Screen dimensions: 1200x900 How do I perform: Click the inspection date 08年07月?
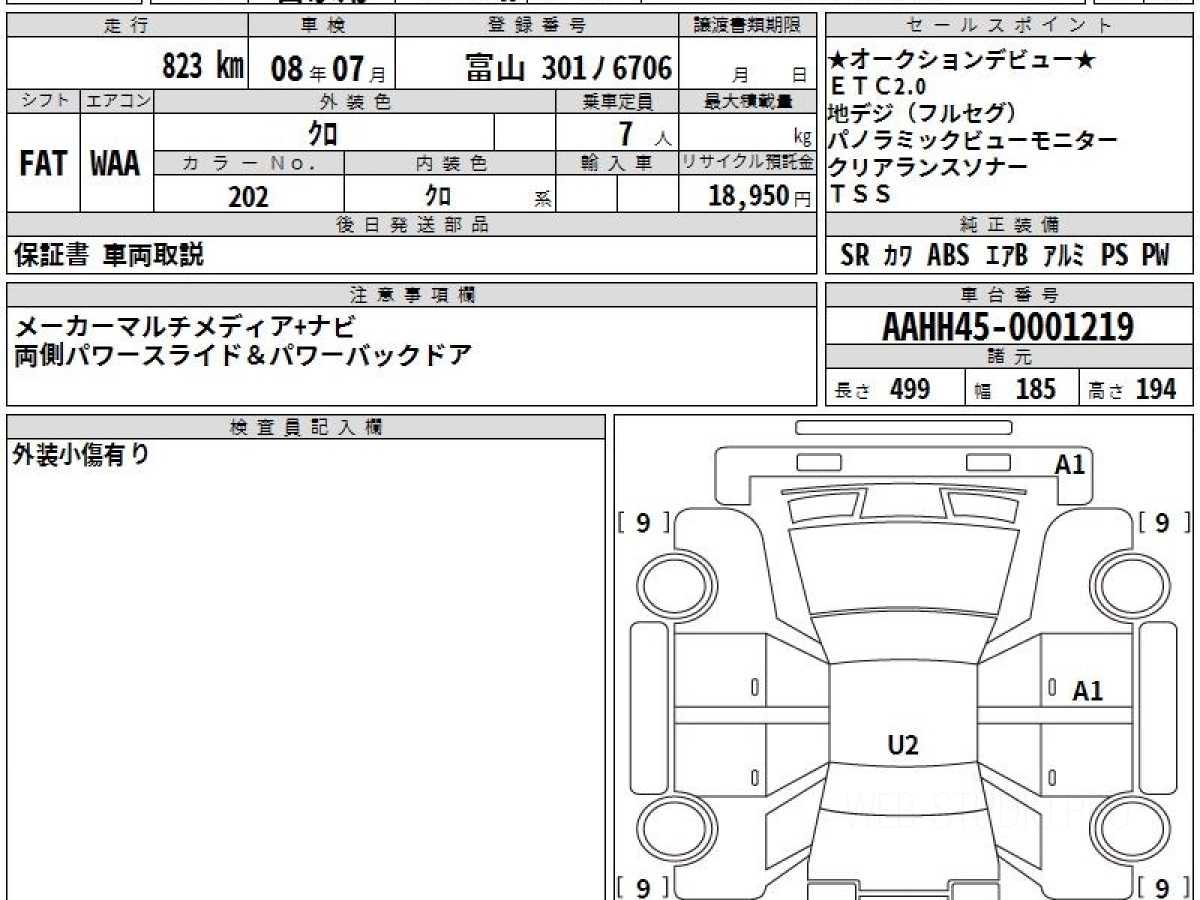tap(329, 68)
